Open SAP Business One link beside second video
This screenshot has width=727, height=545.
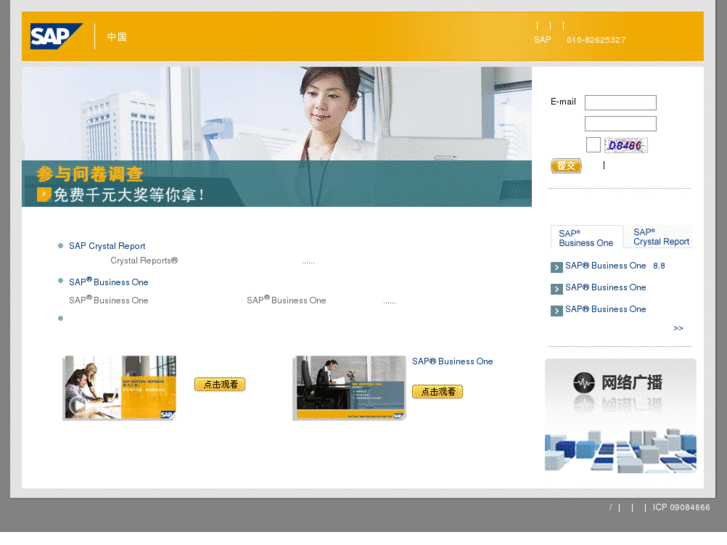[x=453, y=361]
